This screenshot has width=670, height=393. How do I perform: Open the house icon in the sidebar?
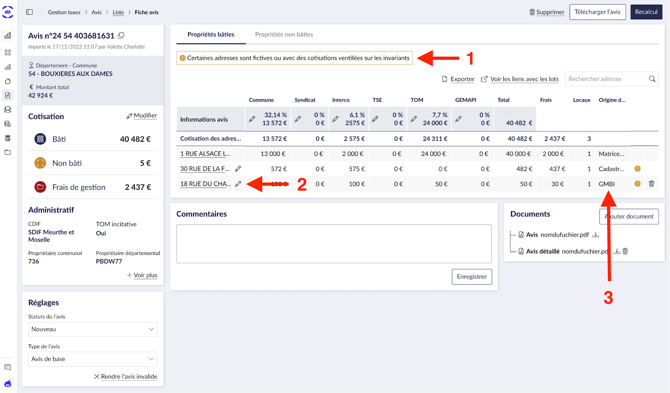(8, 81)
